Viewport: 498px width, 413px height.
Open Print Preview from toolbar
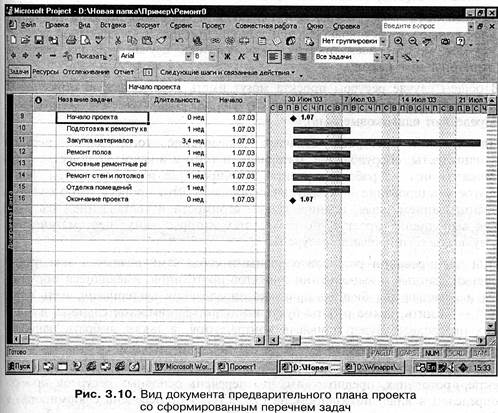(85, 41)
